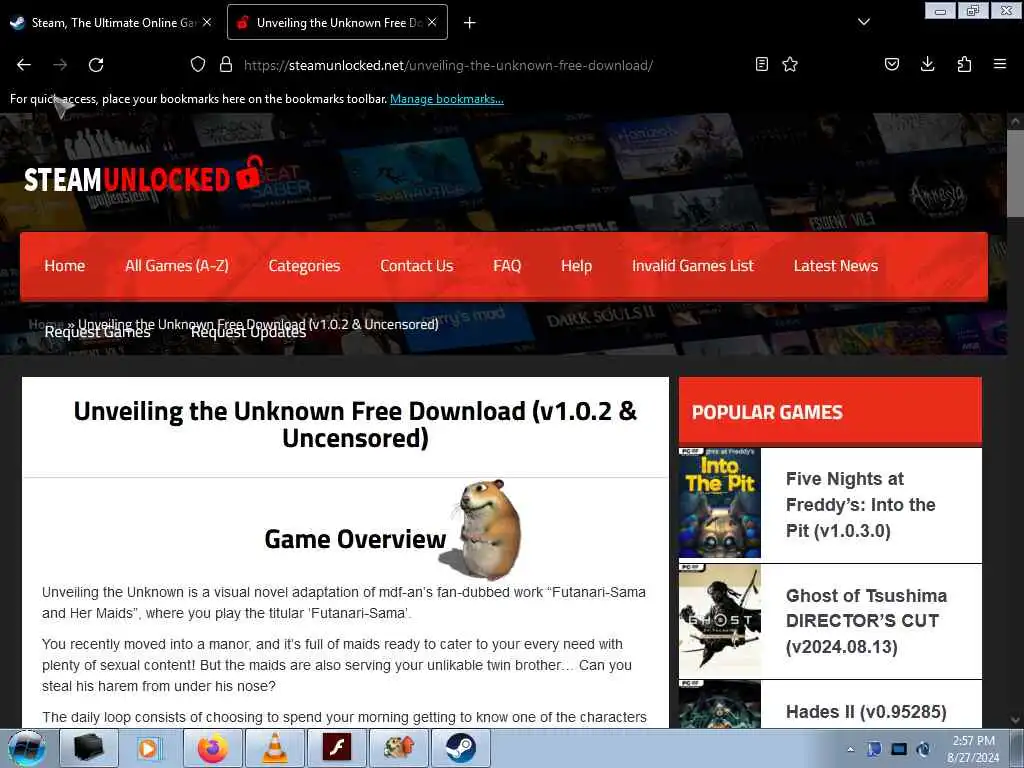
Task: Open the downloads panel icon
Action: pos(927,64)
